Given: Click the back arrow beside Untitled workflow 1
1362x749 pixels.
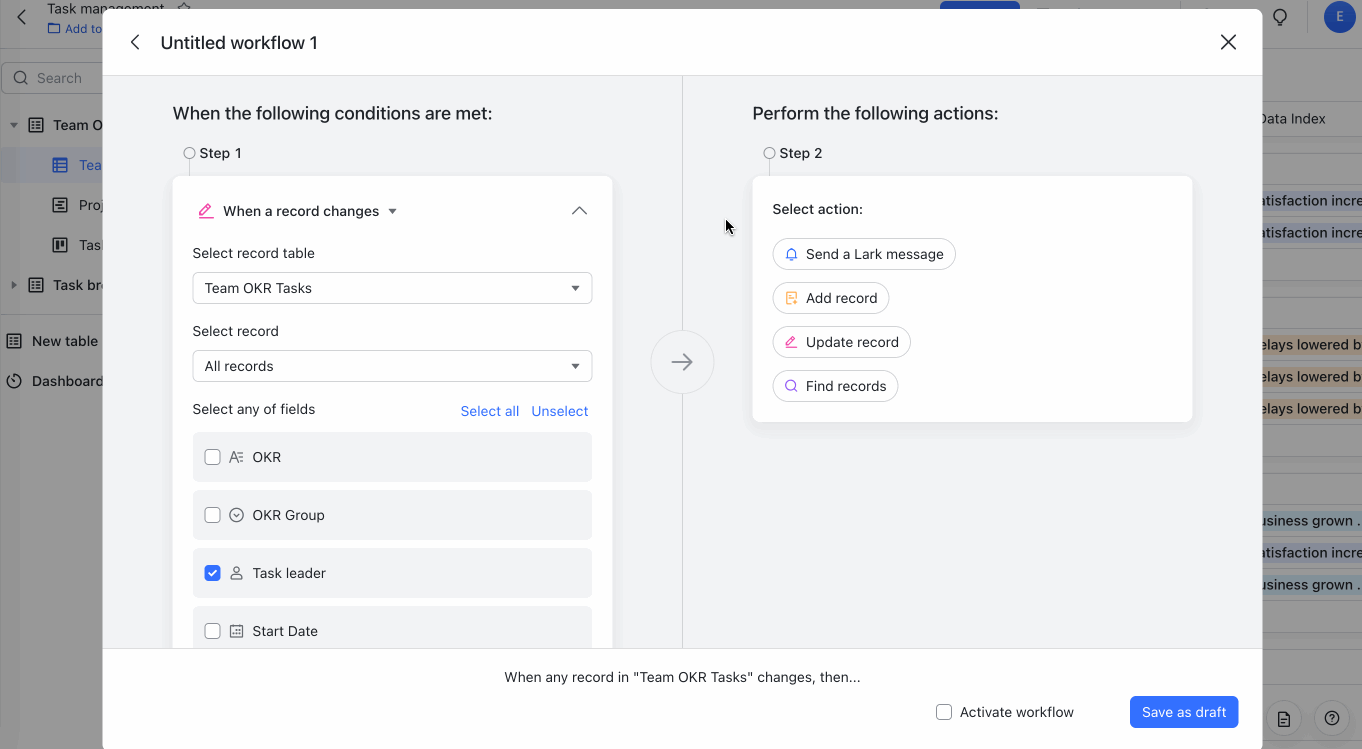Looking at the screenshot, I should [135, 42].
